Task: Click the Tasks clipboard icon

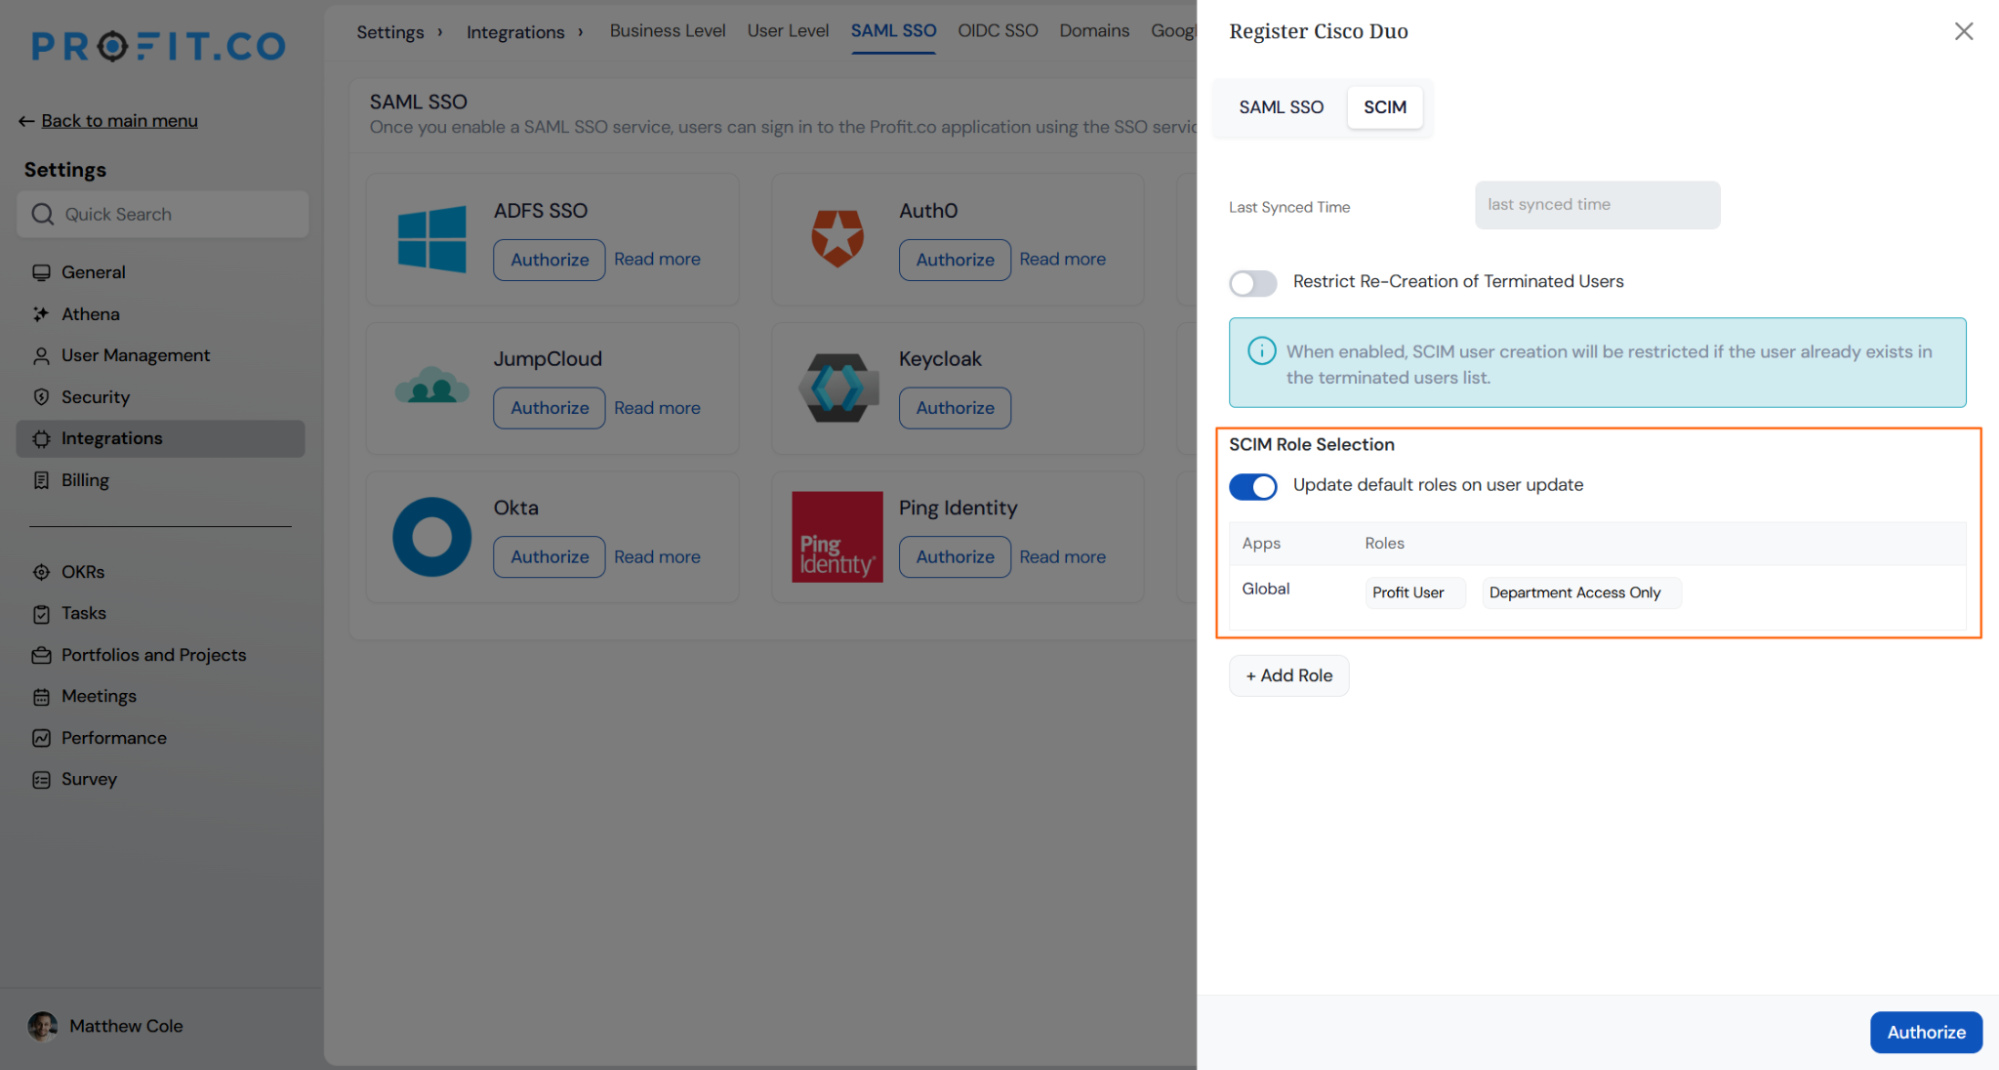Action: pos(41,613)
